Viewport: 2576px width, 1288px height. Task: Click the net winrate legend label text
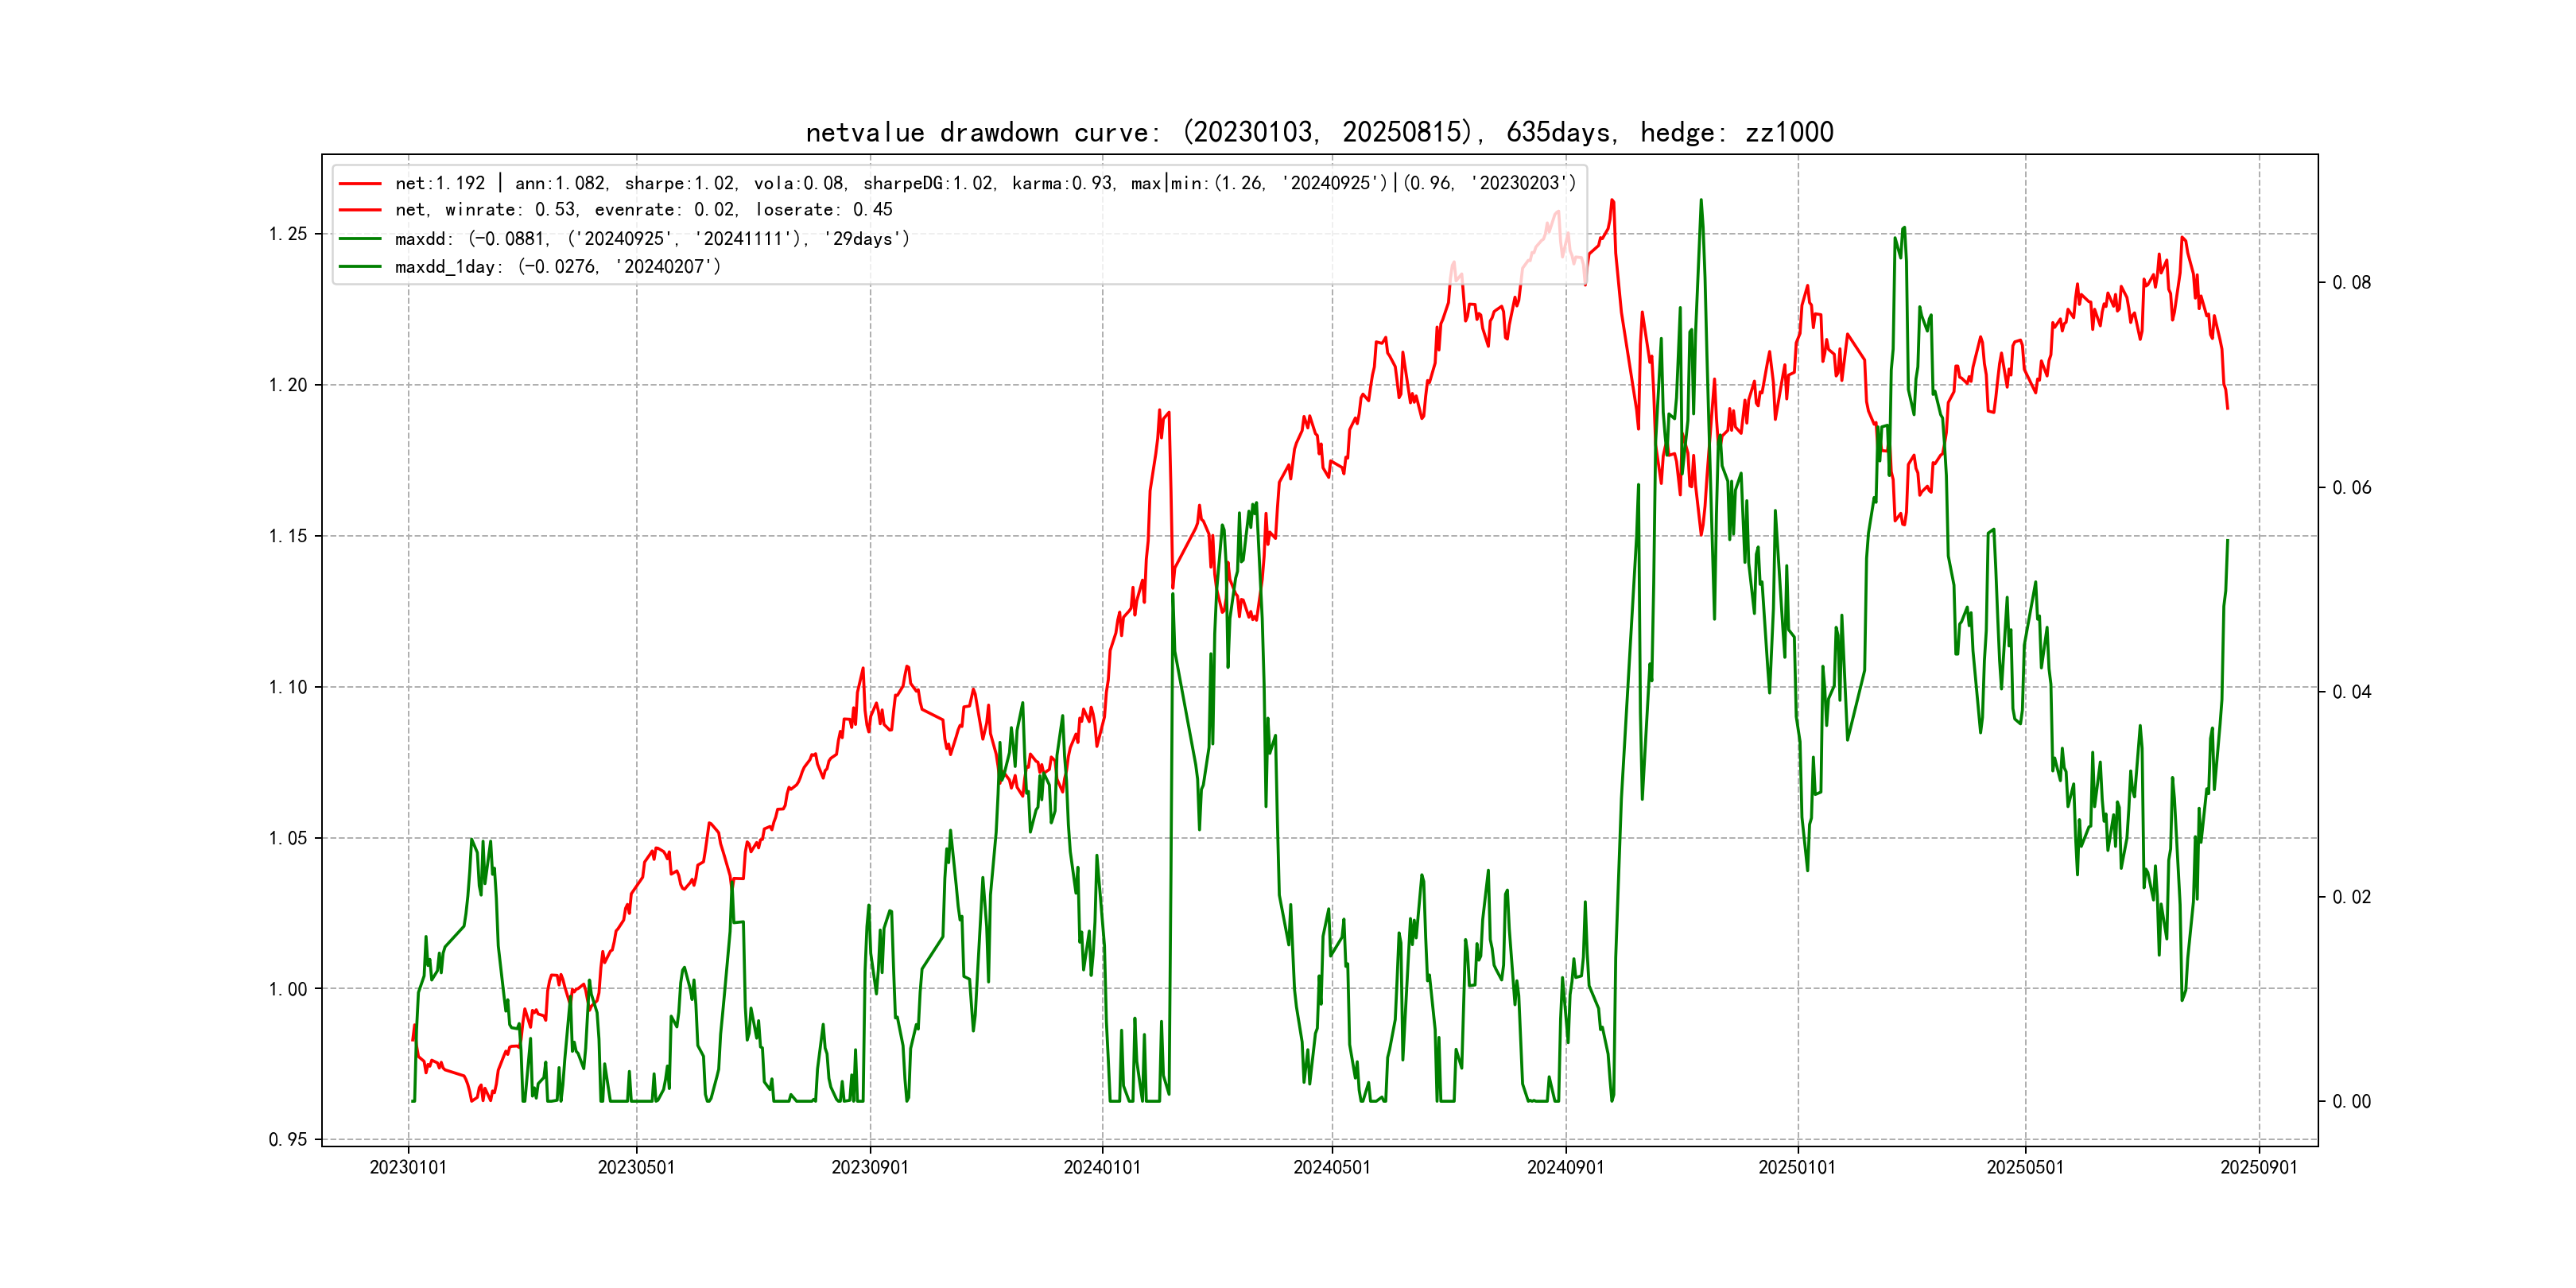click(x=643, y=210)
